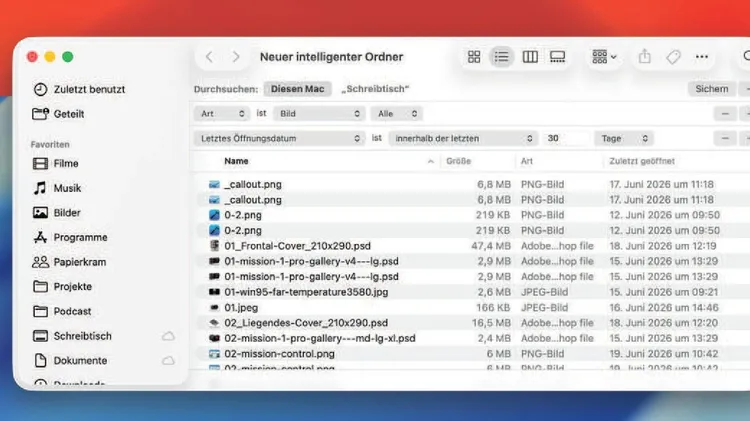Image resolution: width=750 pixels, height=421 pixels.
Task: Select the „Schreibtisch" search scope
Action: 375,89
